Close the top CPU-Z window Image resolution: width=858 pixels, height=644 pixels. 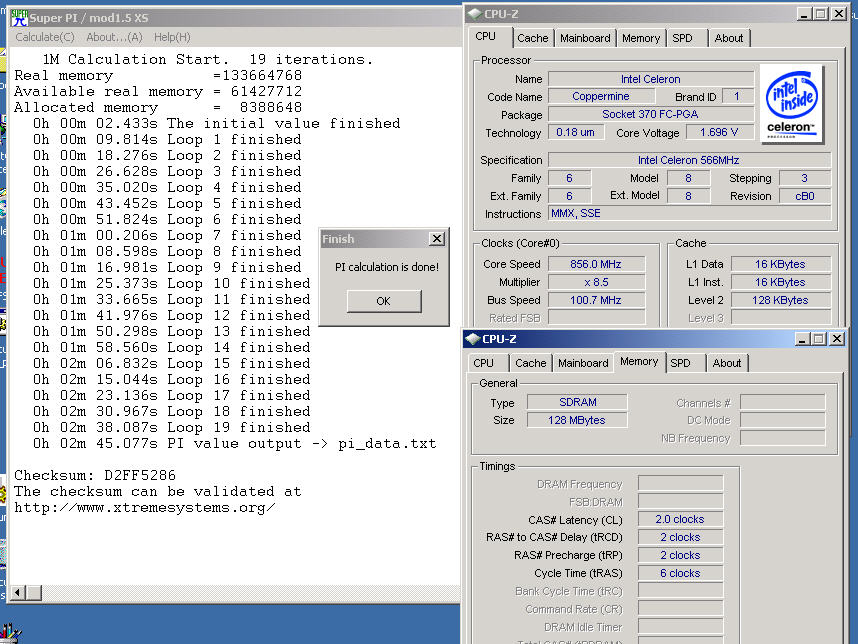click(839, 14)
